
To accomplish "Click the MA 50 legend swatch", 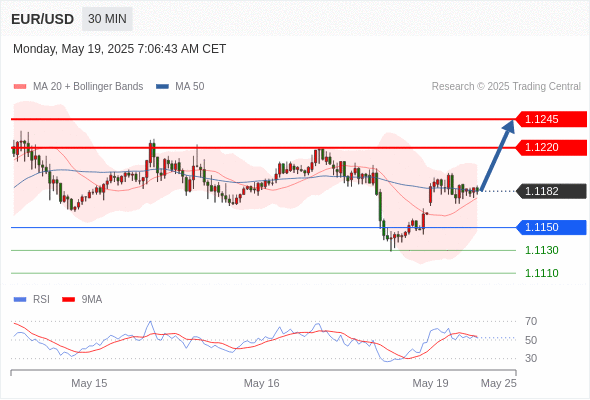I will (x=162, y=87).
